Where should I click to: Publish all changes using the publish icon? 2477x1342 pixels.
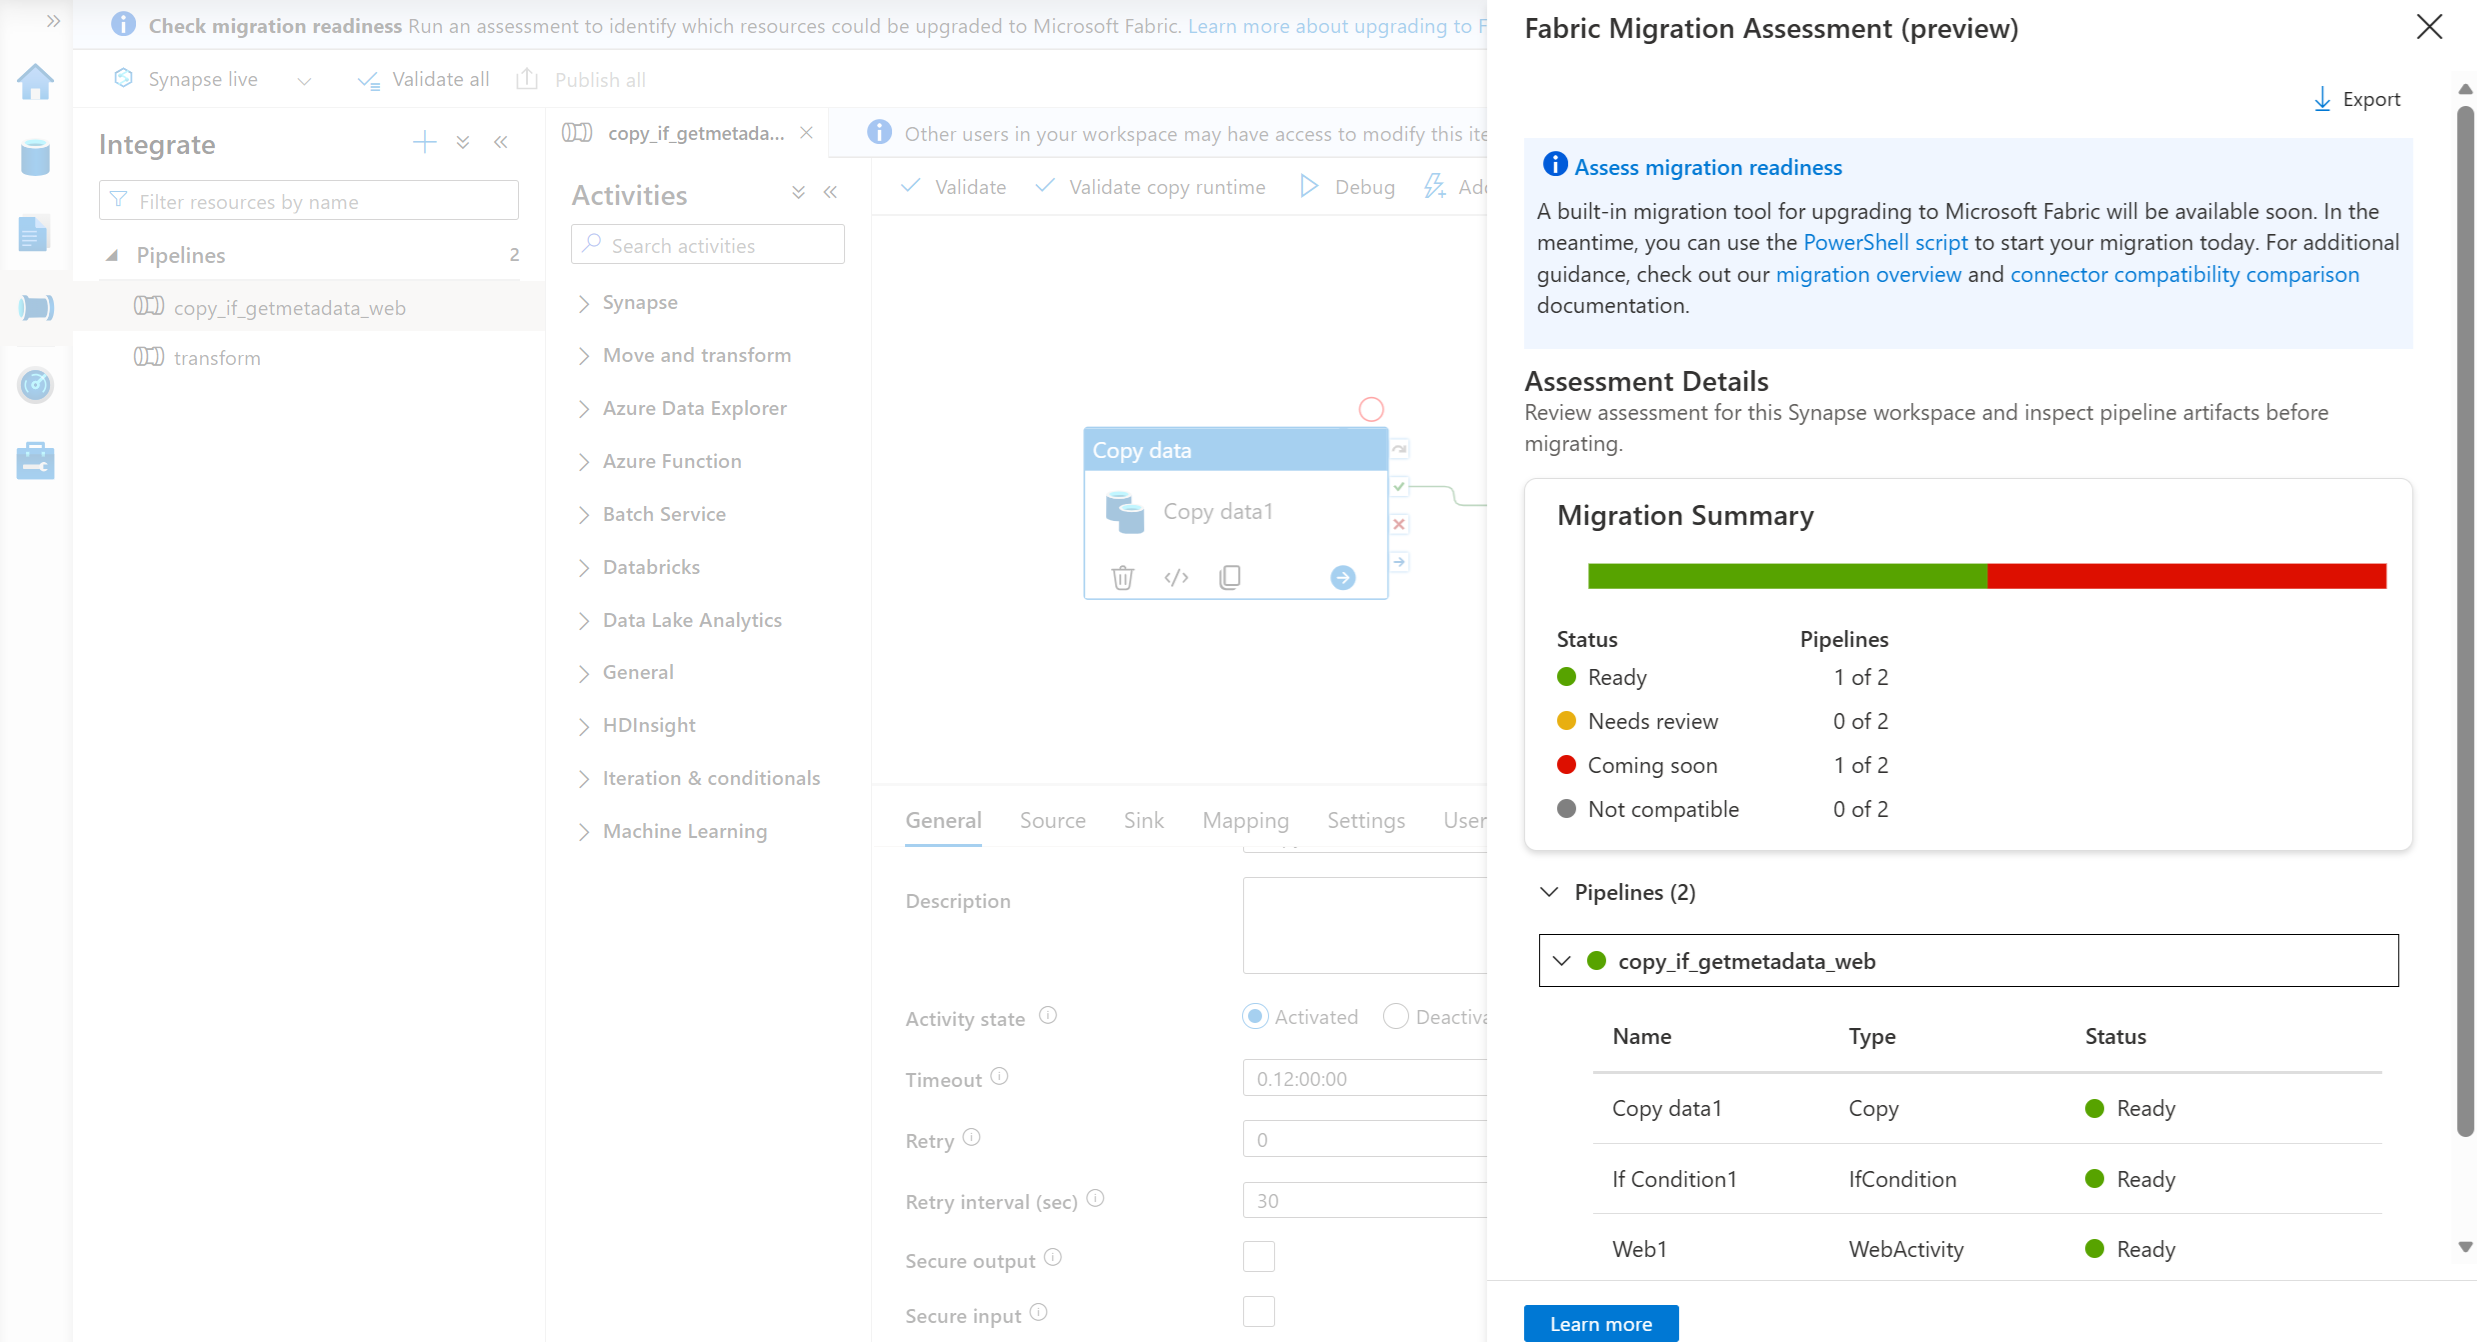(x=528, y=79)
